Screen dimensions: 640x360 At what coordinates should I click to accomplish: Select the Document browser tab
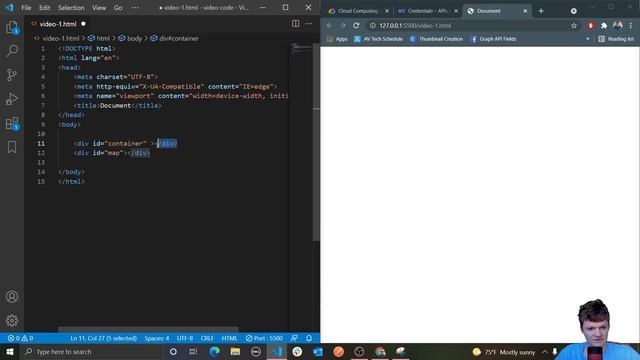click(497, 11)
